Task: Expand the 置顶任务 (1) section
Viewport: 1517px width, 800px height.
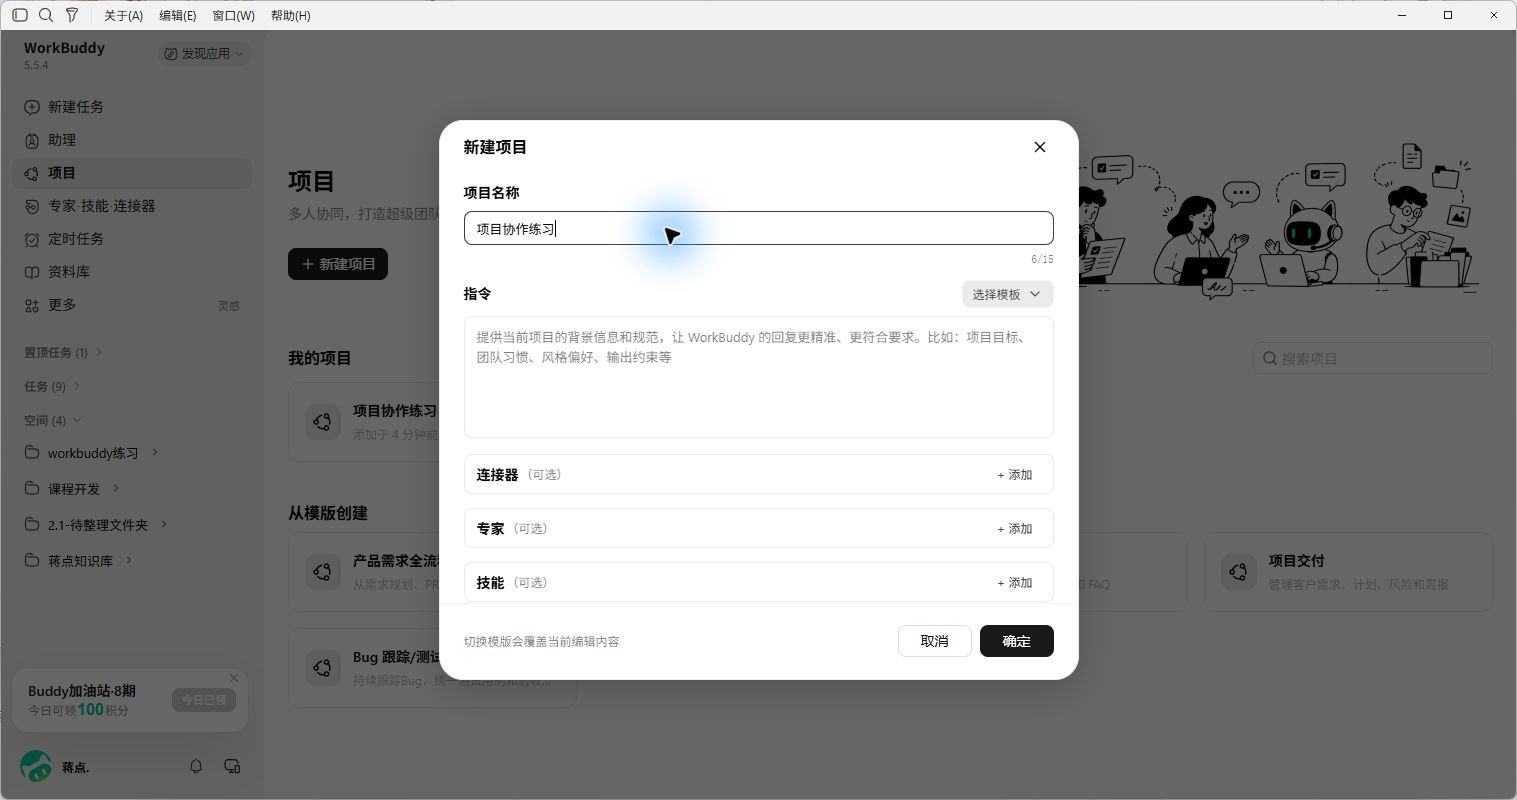Action: pyautogui.click(x=64, y=352)
